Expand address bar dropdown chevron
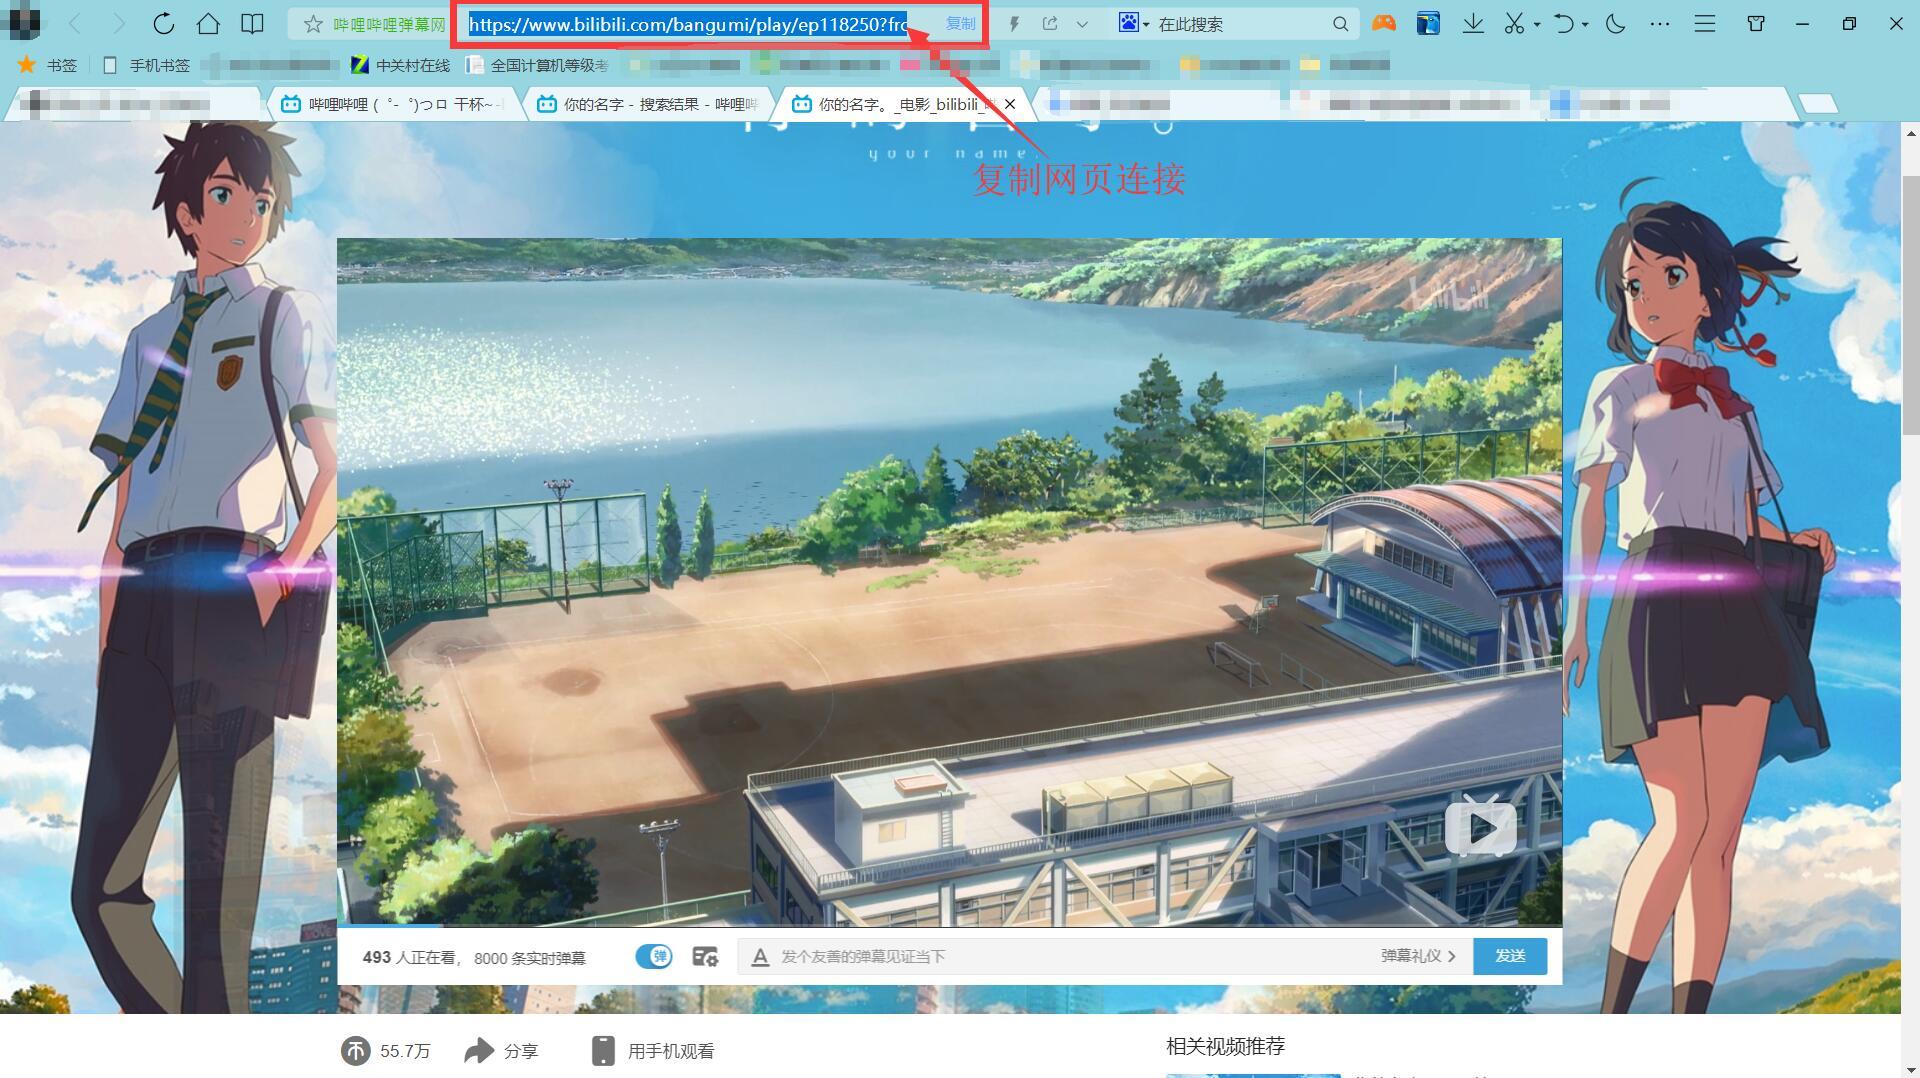1920x1078 pixels. [1082, 24]
